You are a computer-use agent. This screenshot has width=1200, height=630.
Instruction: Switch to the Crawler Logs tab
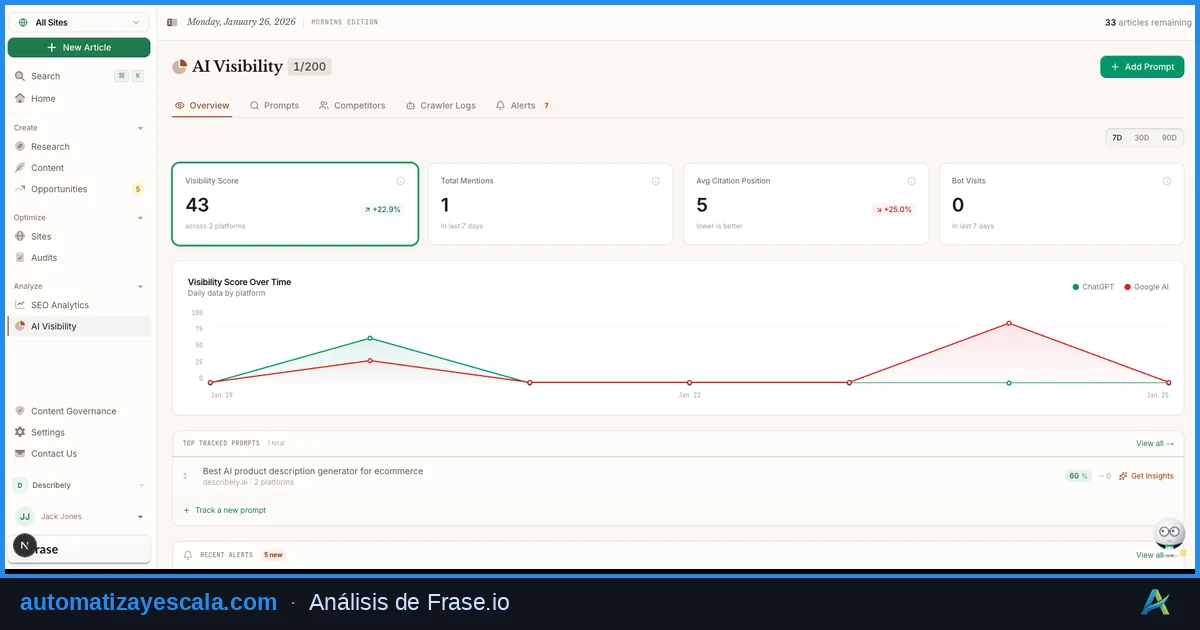(441, 105)
